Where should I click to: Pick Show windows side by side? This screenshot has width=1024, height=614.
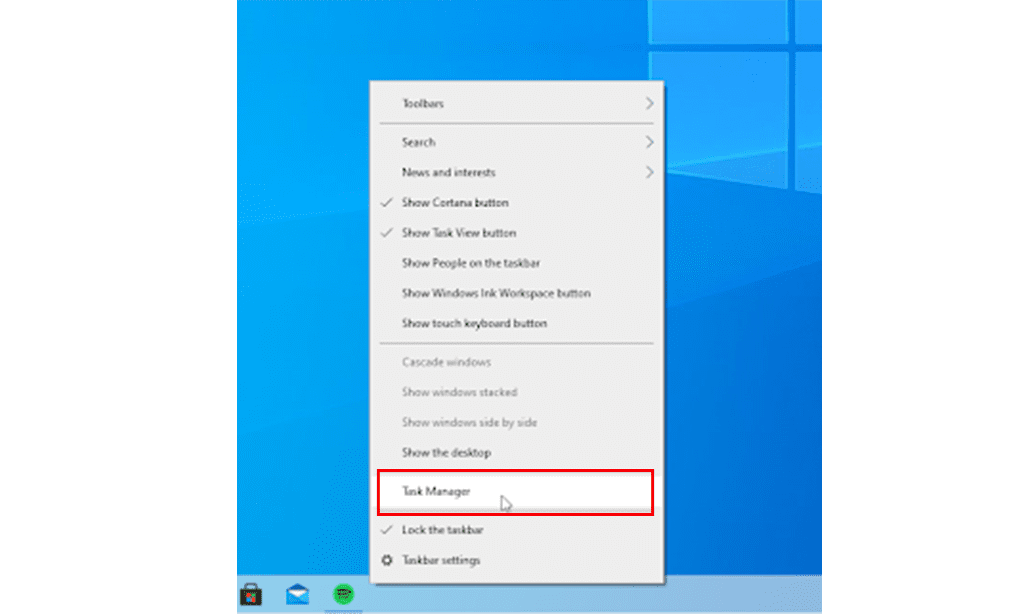click(x=469, y=422)
